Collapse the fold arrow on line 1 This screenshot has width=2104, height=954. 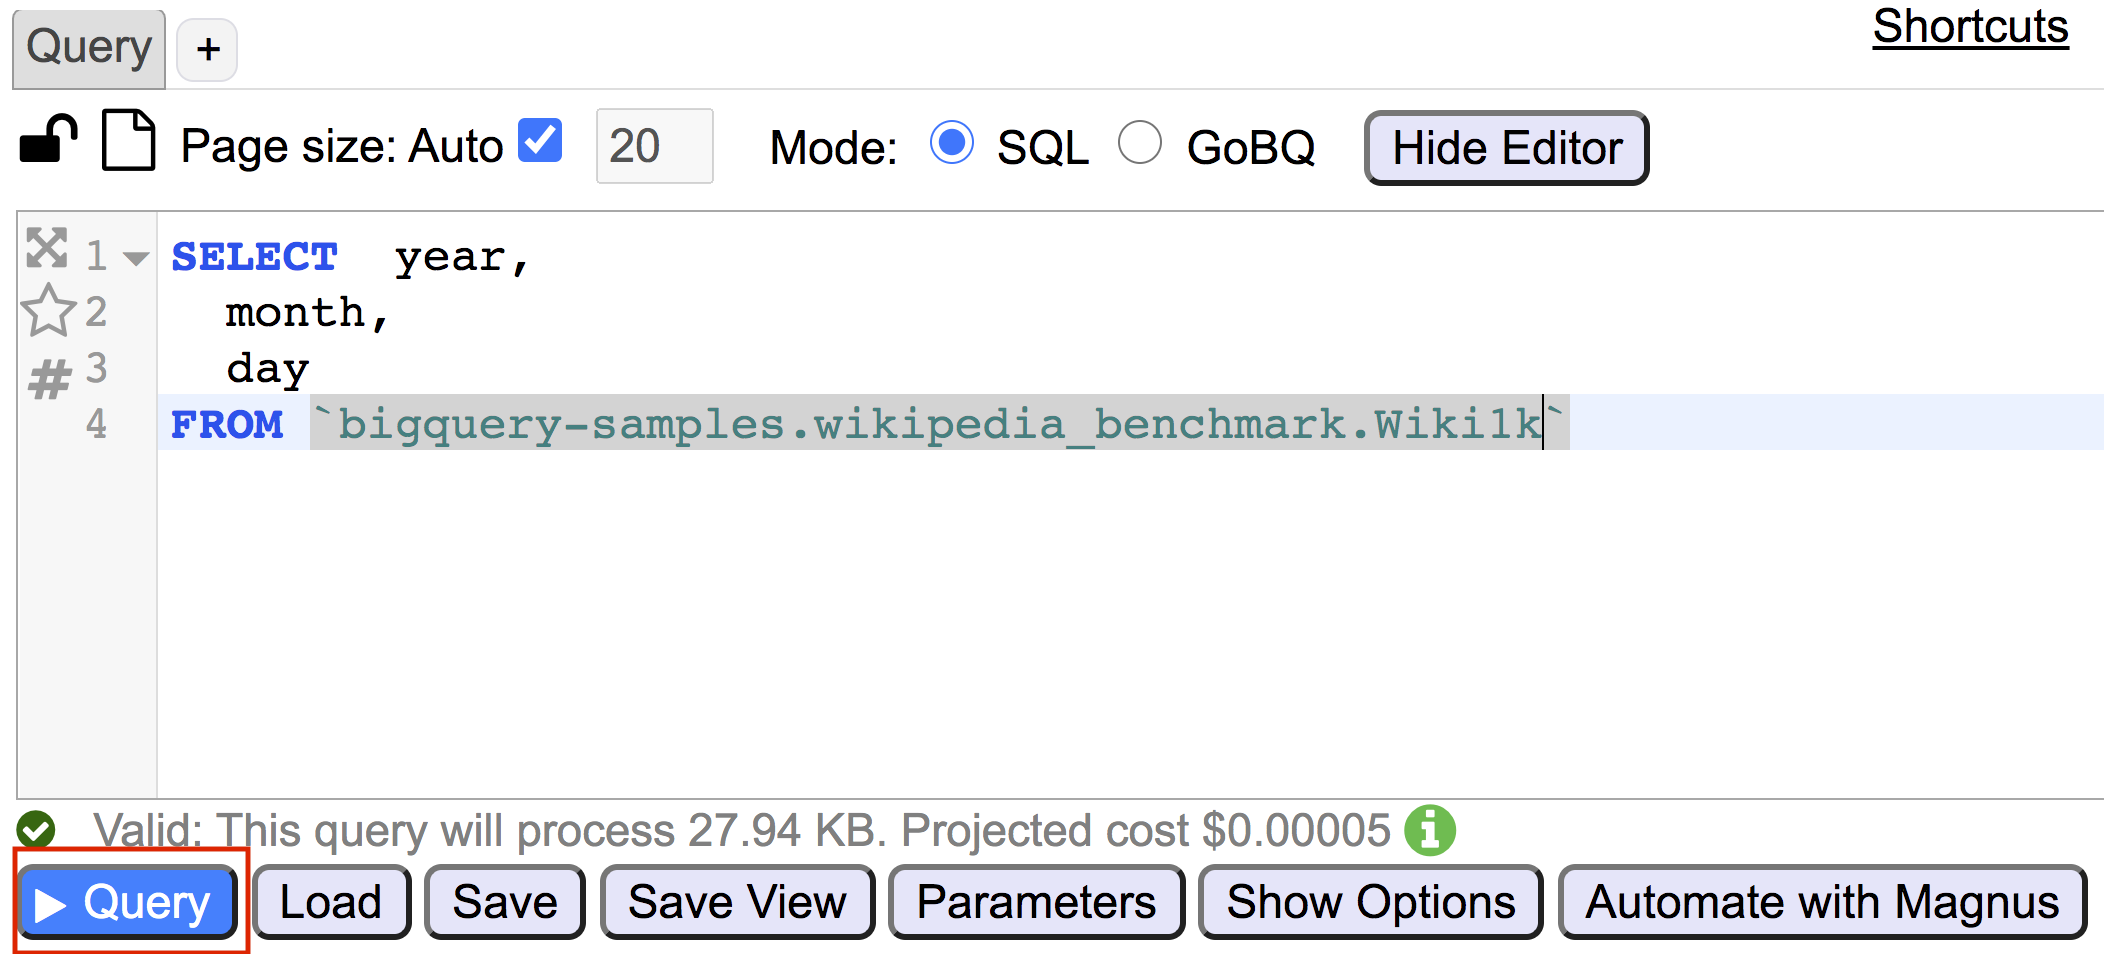click(x=136, y=258)
